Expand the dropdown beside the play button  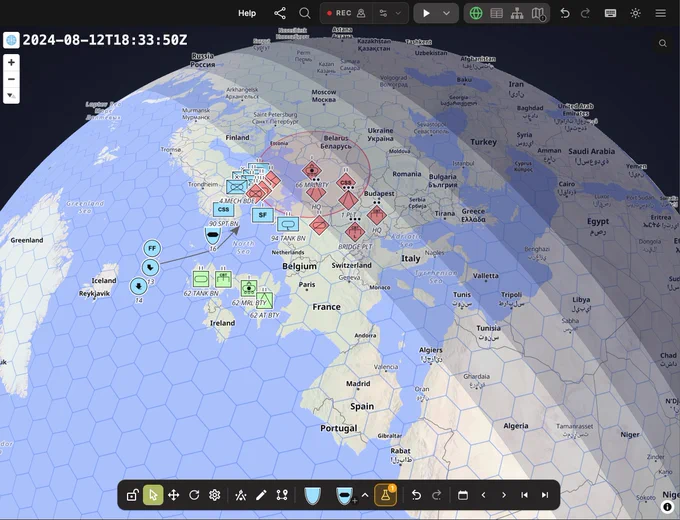(447, 13)
